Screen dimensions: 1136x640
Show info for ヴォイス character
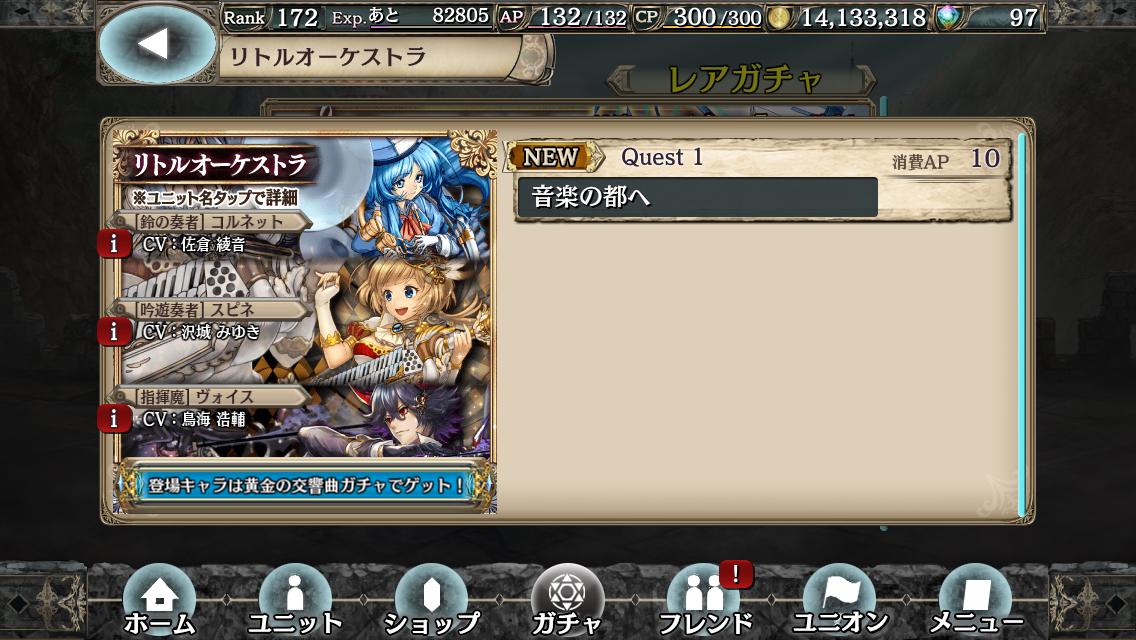(x=114, y=419)
